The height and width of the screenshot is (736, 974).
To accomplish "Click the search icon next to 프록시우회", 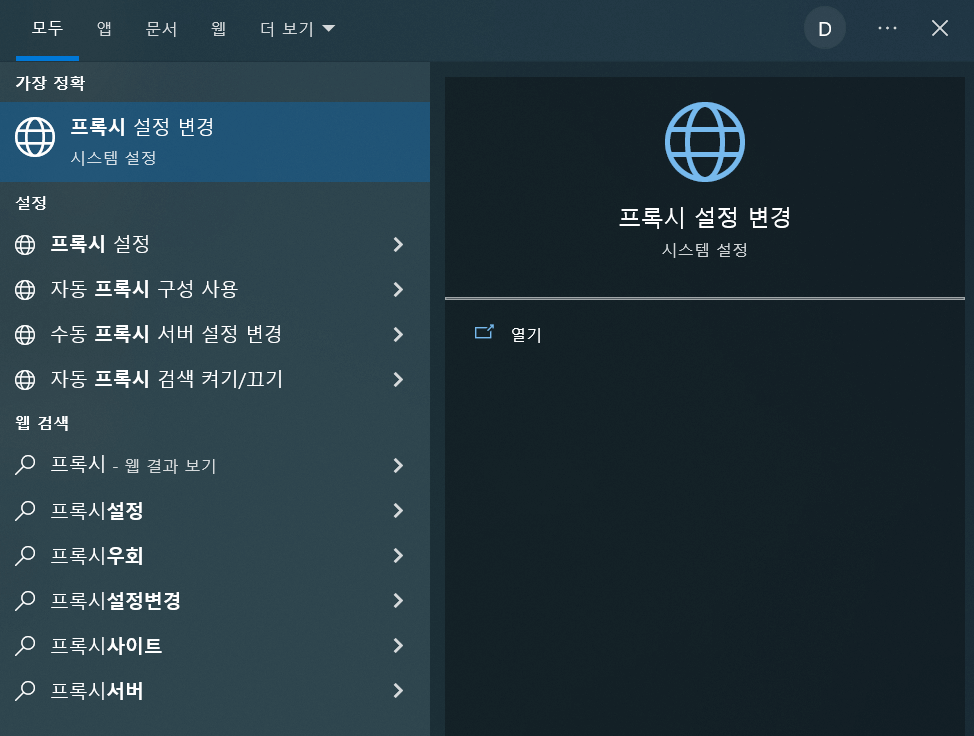I will [25, 556].
